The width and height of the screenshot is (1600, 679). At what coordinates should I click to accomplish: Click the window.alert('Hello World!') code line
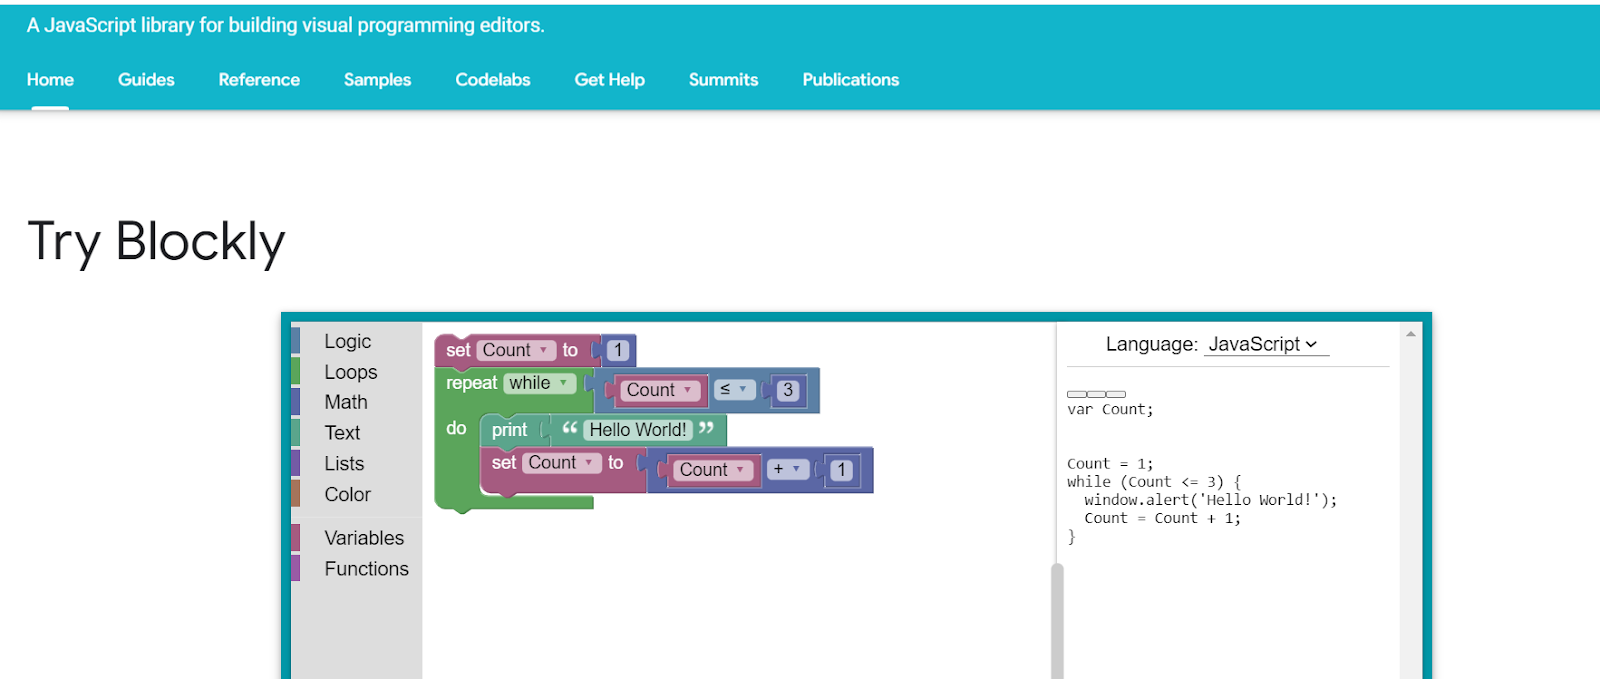[1210, 500]
